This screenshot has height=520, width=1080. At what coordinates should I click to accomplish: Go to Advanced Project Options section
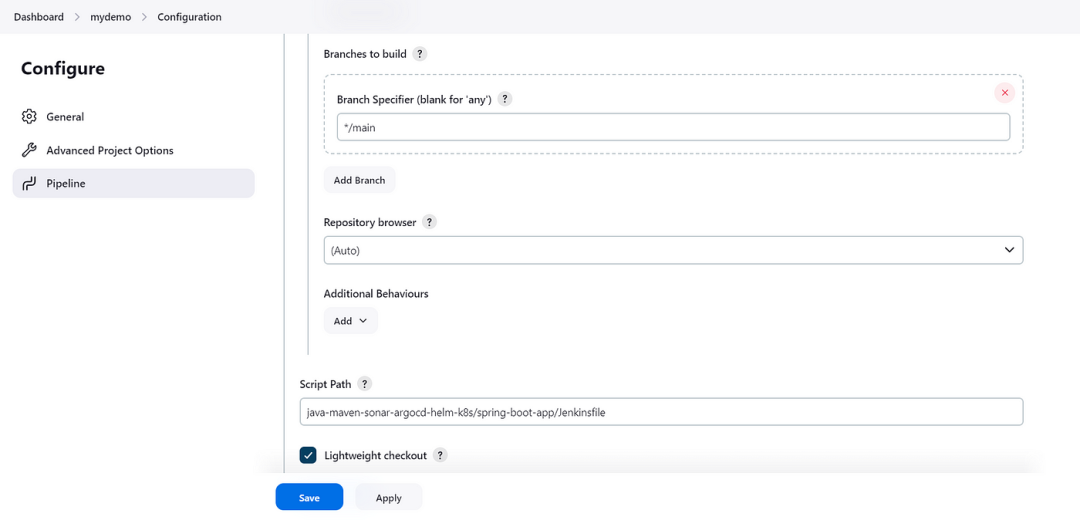(x=134, y=150)
